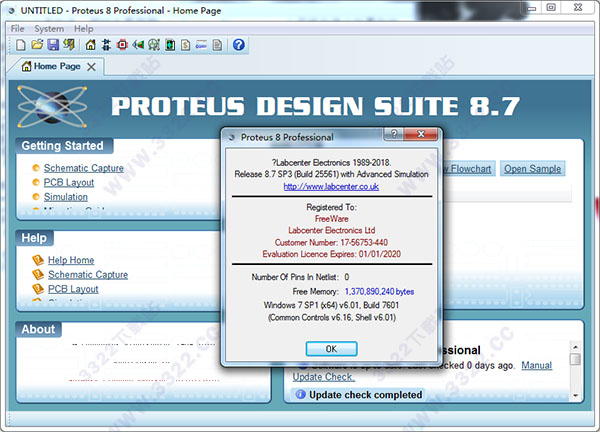Click the blue Help question-mark icon

(238, 45)
